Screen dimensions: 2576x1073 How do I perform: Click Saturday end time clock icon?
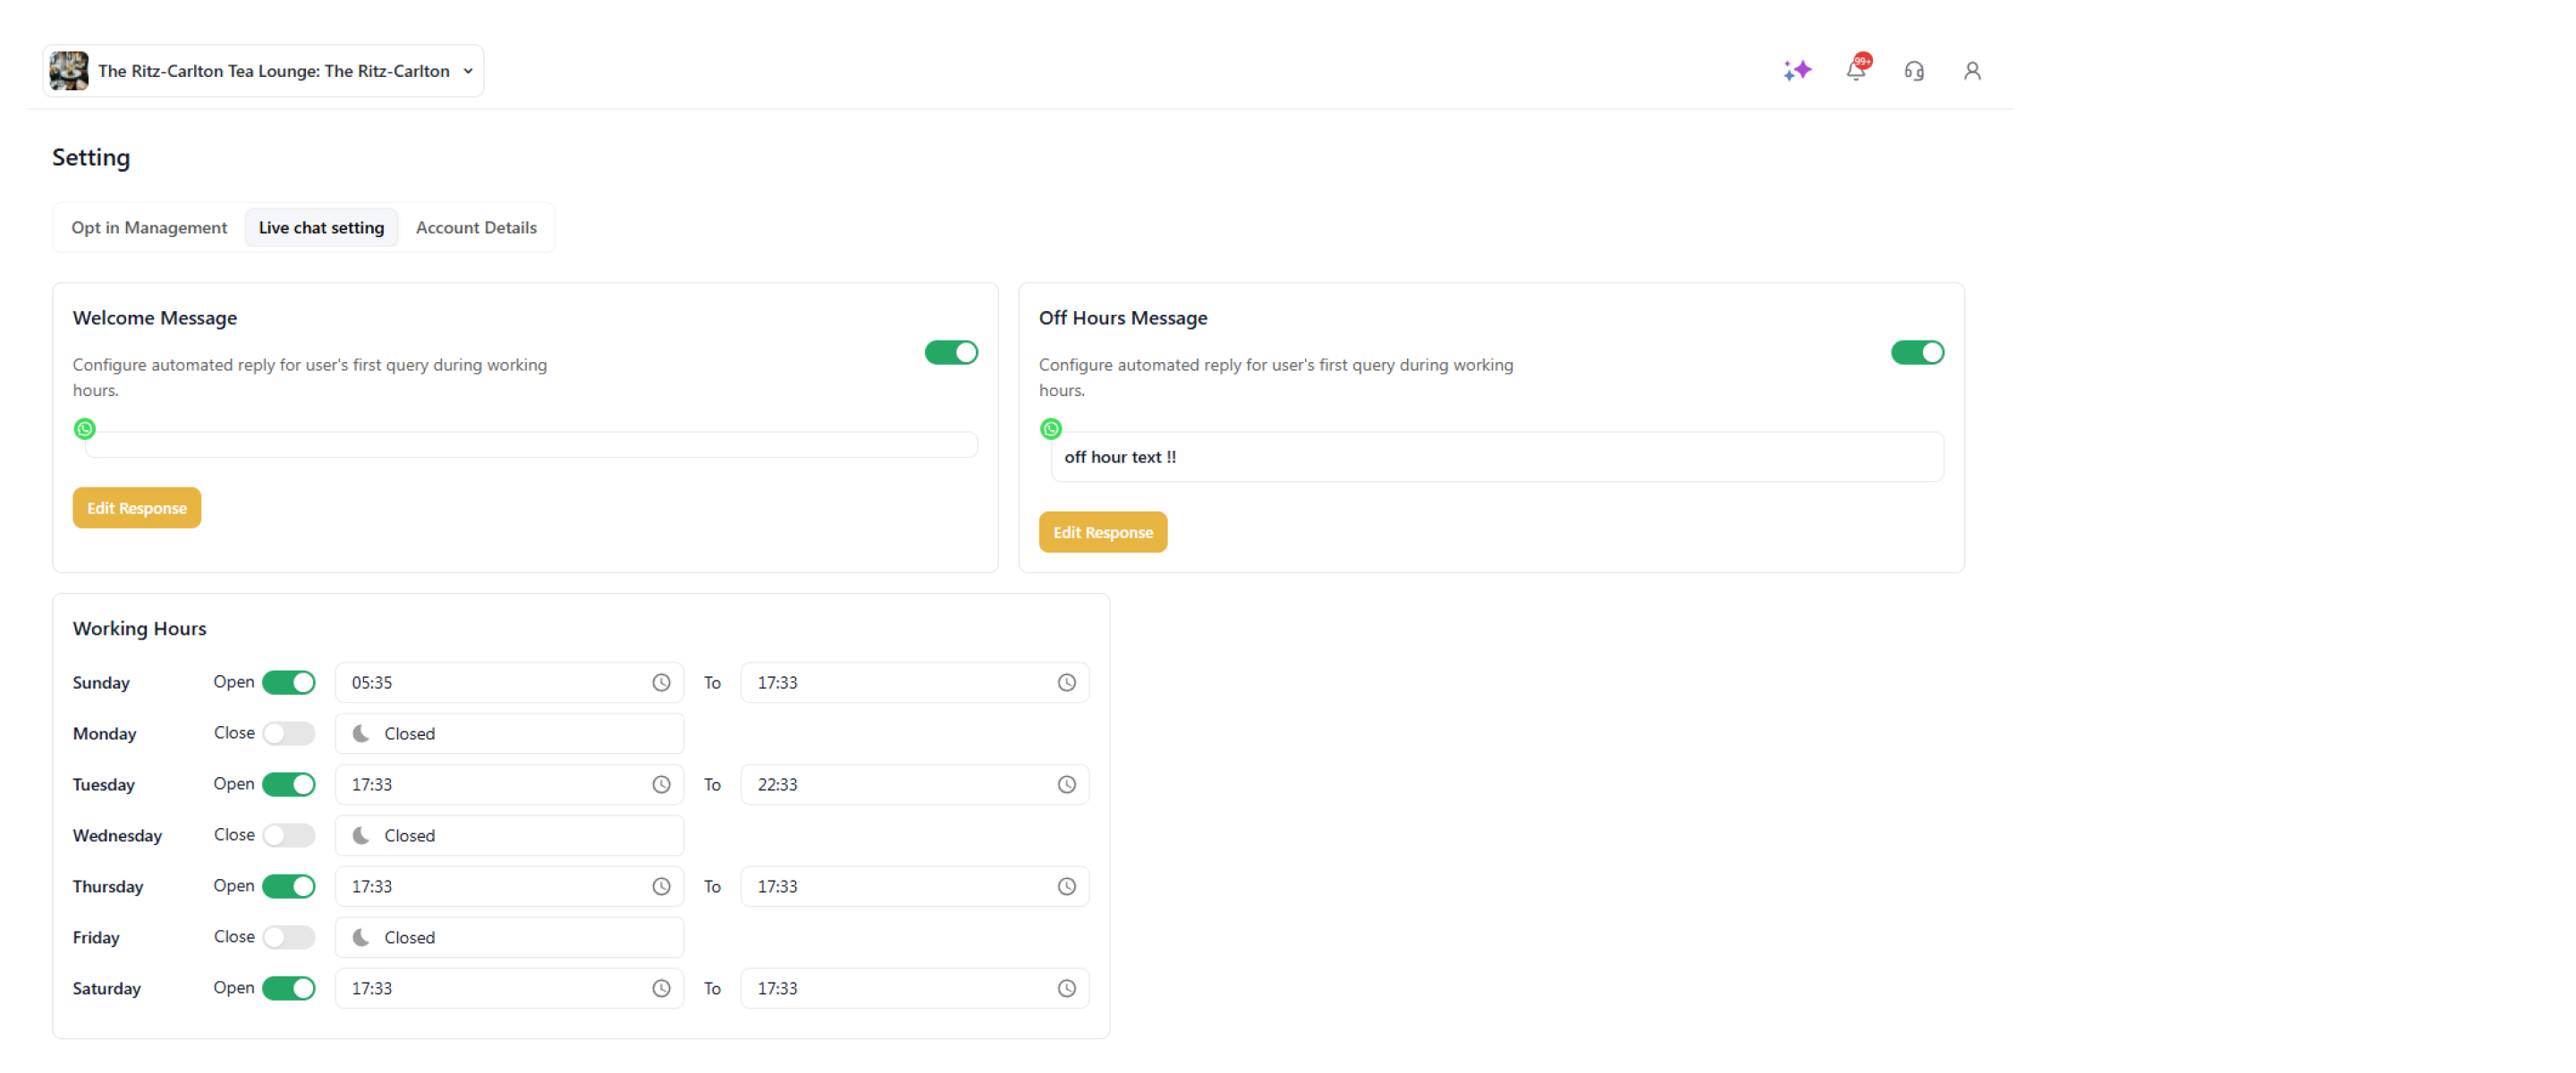click(1067, 989)
